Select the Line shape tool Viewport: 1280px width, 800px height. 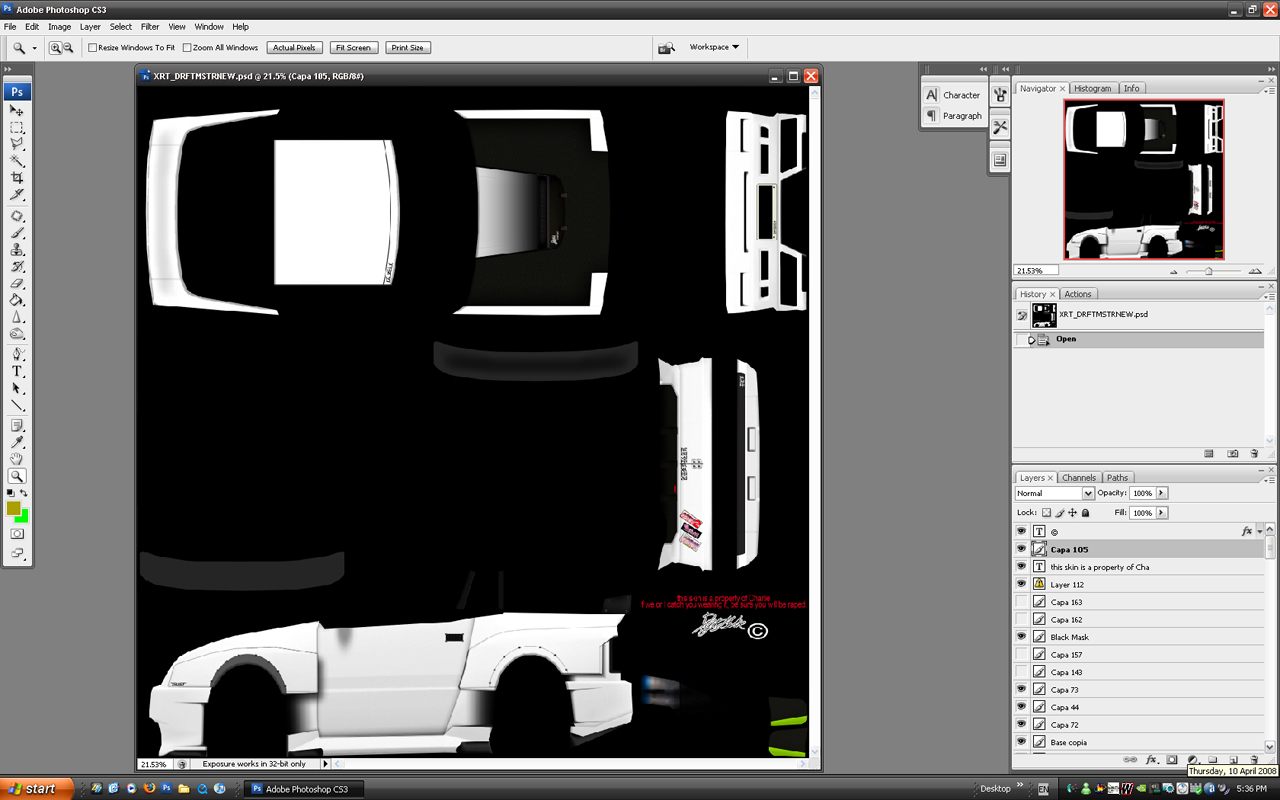[17, 405]
